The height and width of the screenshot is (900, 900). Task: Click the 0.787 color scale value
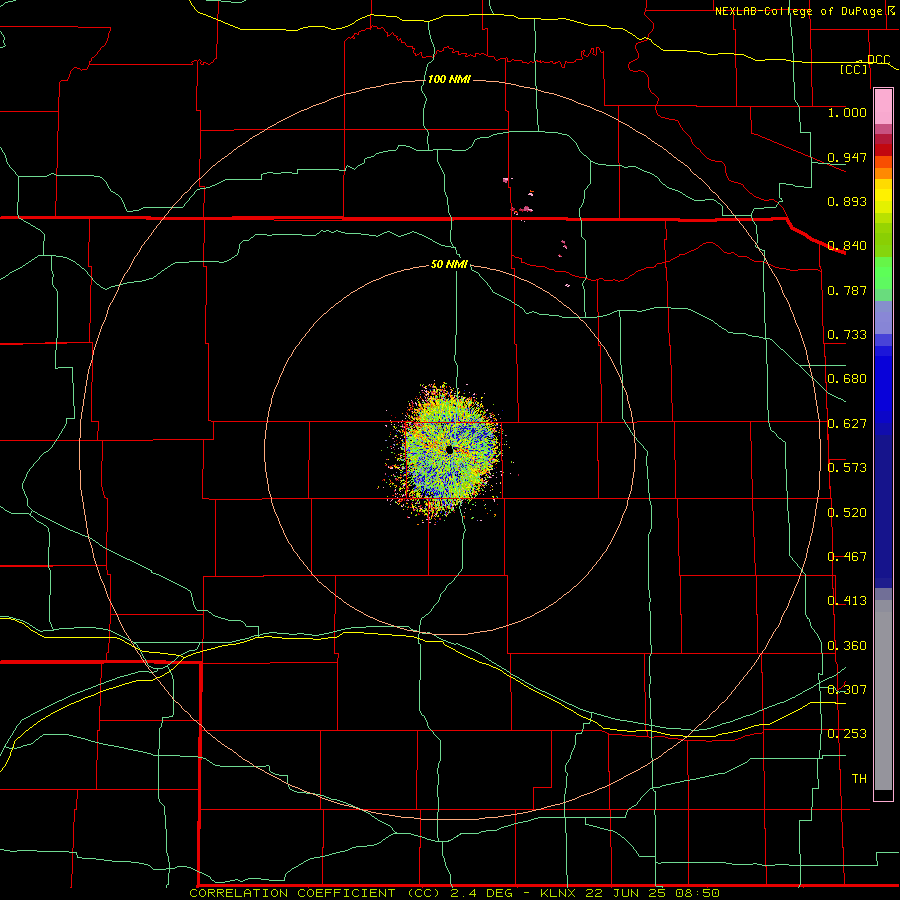pyautogui.click(x=847, y=290)
